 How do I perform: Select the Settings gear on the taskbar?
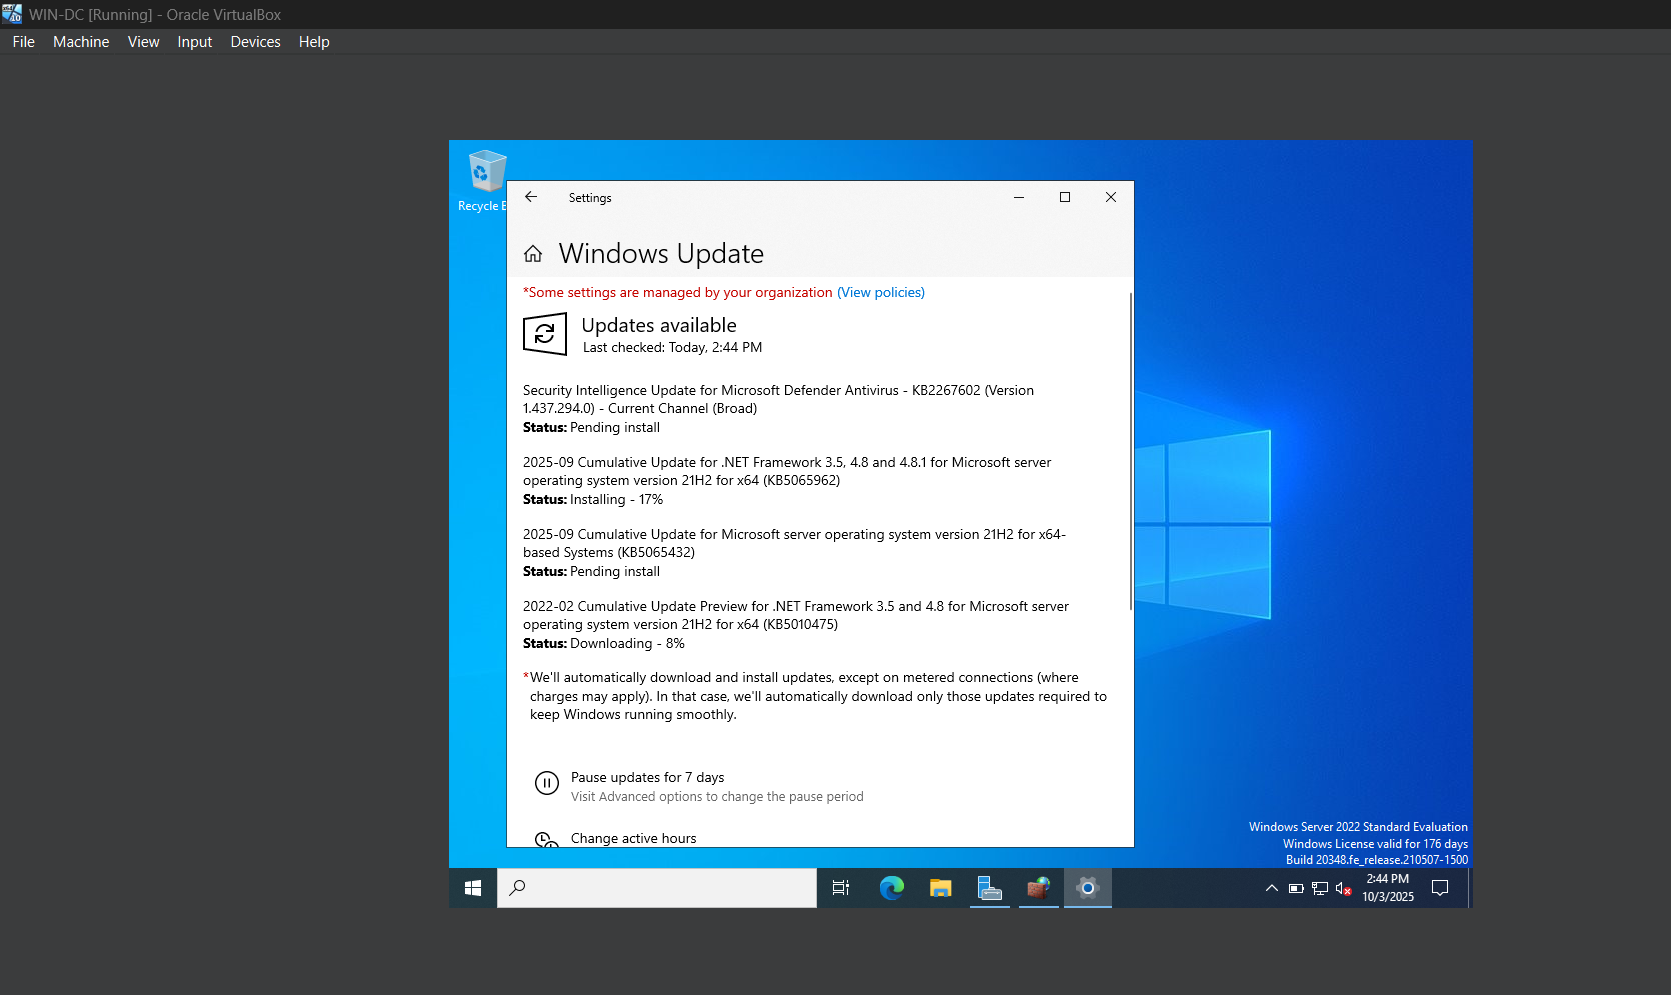coord(1088,888)
